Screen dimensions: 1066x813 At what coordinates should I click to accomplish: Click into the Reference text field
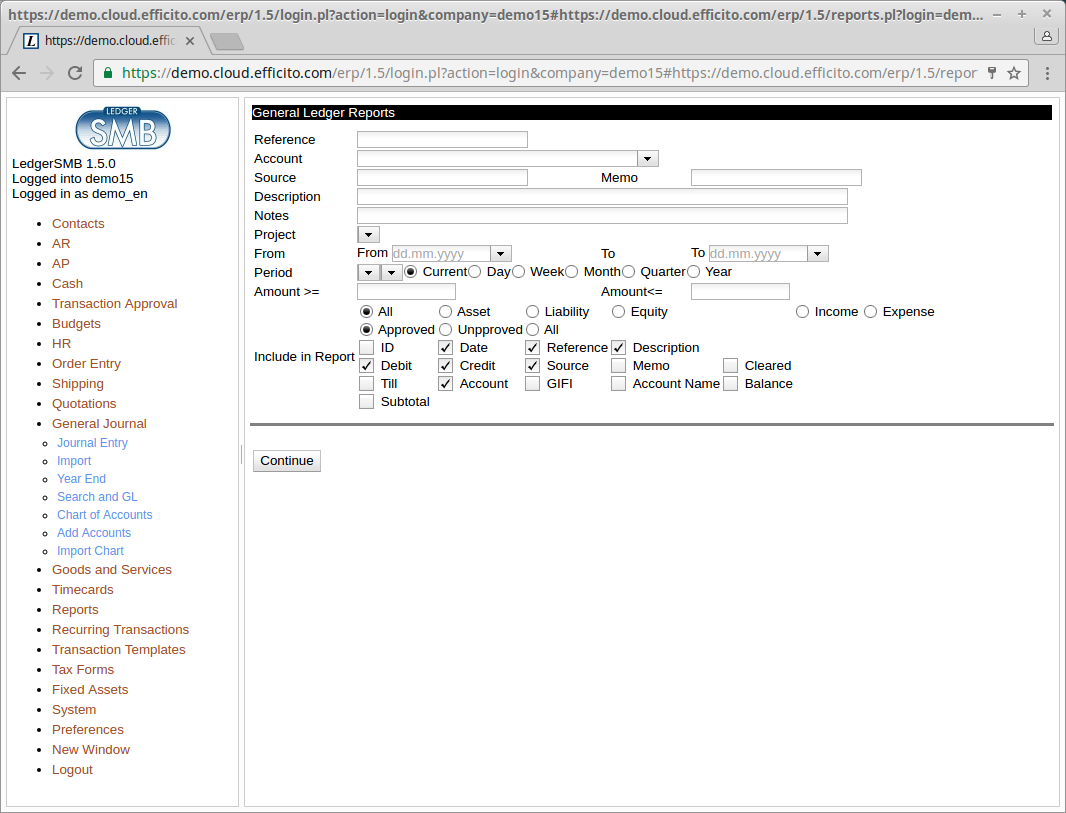[x=442, y=140]
